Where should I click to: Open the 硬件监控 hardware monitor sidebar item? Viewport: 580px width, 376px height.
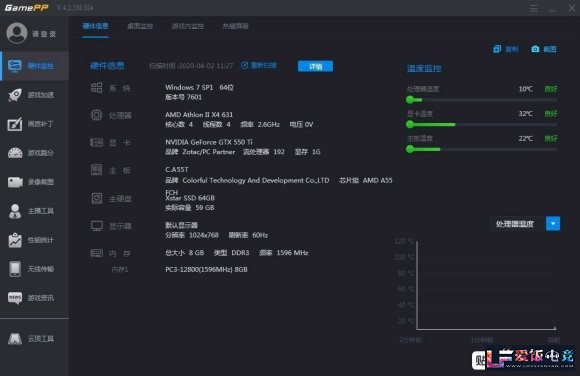[x=35, y=66]
